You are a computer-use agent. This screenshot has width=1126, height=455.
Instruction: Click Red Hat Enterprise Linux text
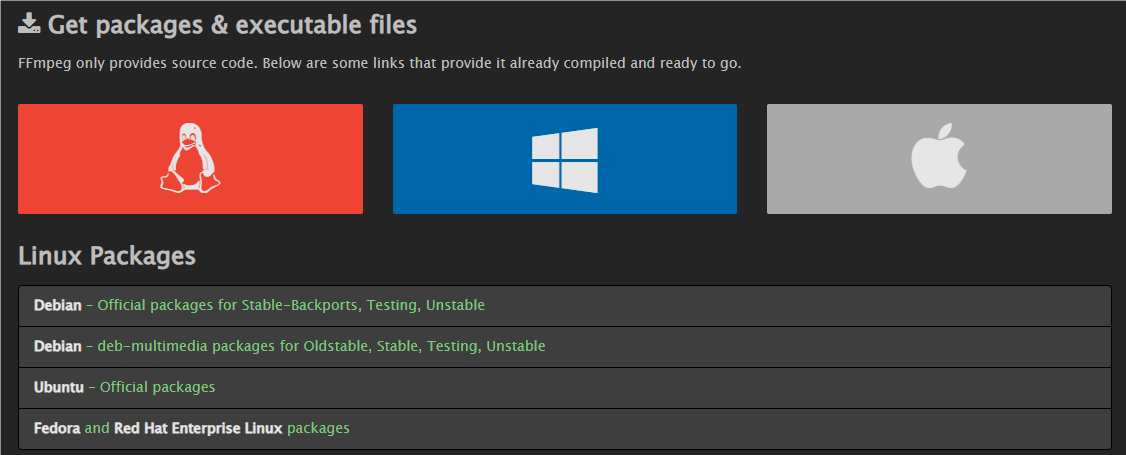point(198,428)
